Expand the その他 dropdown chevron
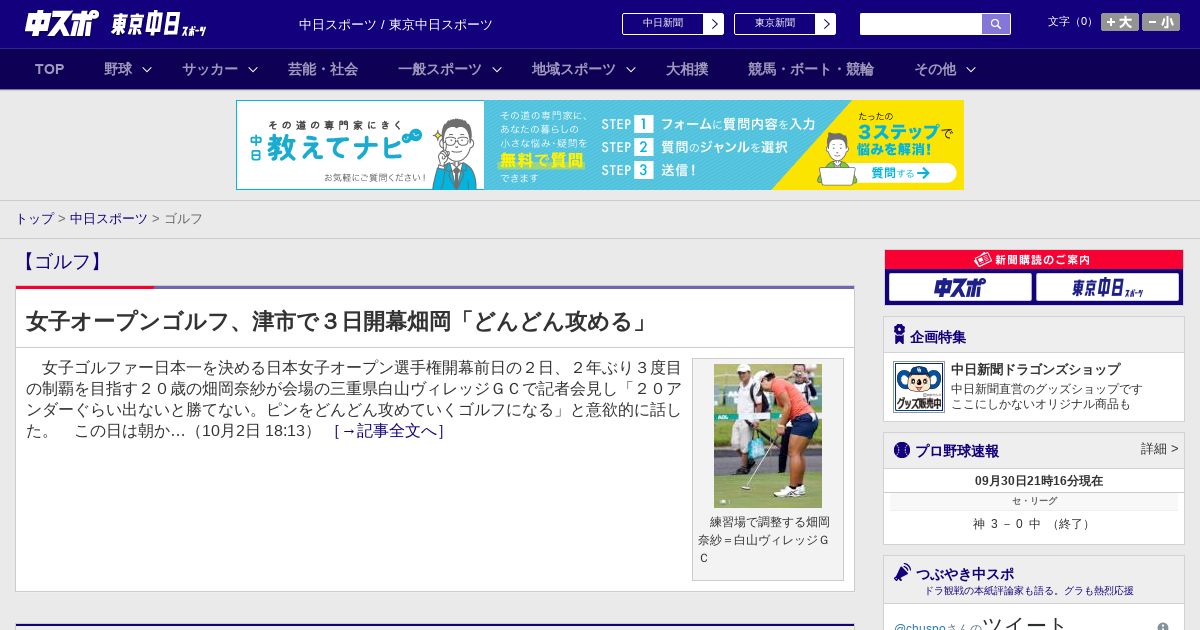The height and width of the screenshot is (630, 1200). [x=971, y=69]
